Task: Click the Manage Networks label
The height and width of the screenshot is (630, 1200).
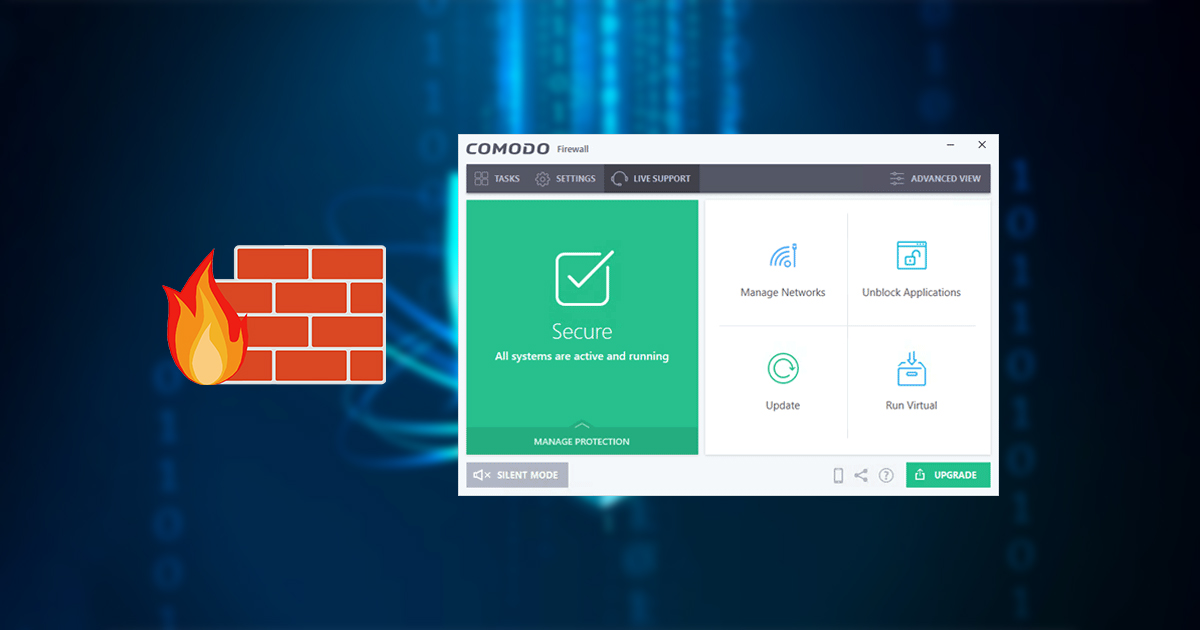Action: click(x=783, y=293)
